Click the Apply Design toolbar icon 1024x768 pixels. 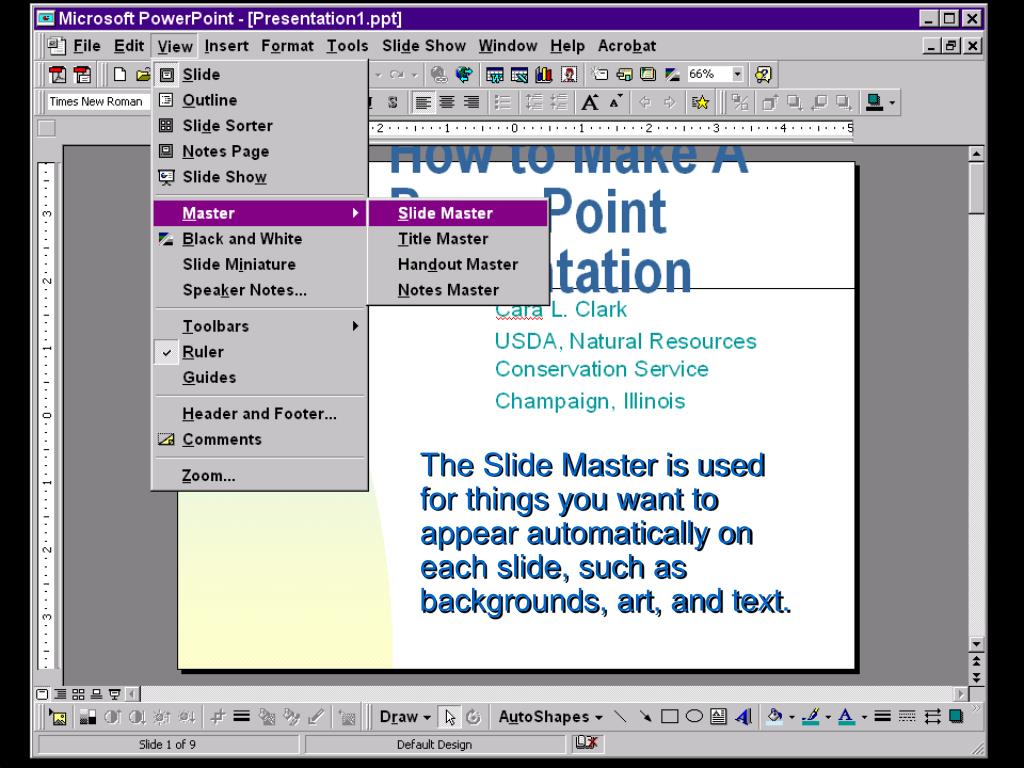click(x=648, y=74)
